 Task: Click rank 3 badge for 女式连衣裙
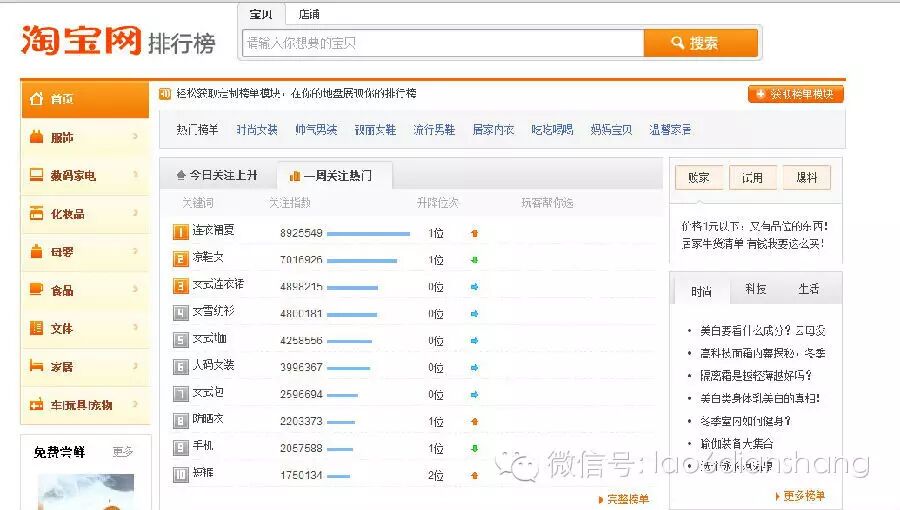(180, 286)
